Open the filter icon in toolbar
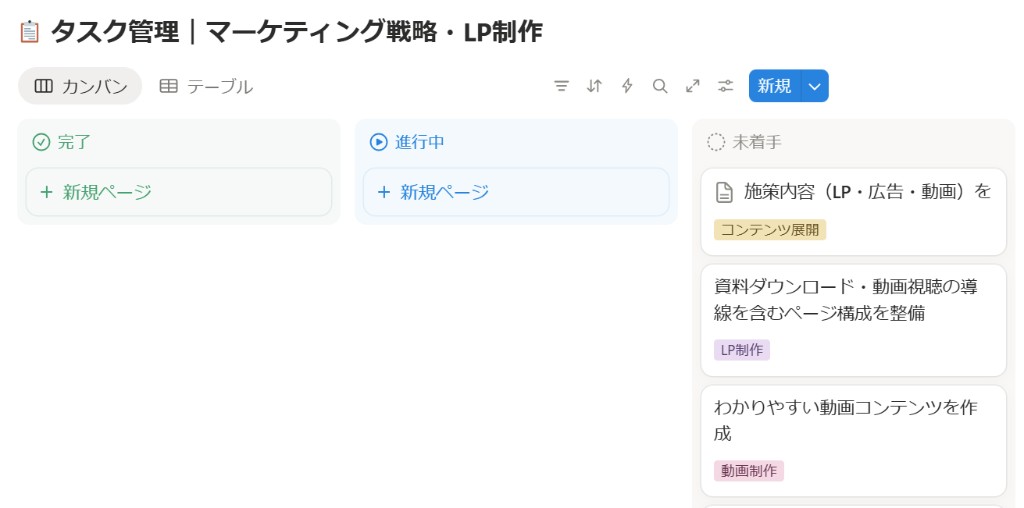1024x508 pixels. tap(562, 86)
